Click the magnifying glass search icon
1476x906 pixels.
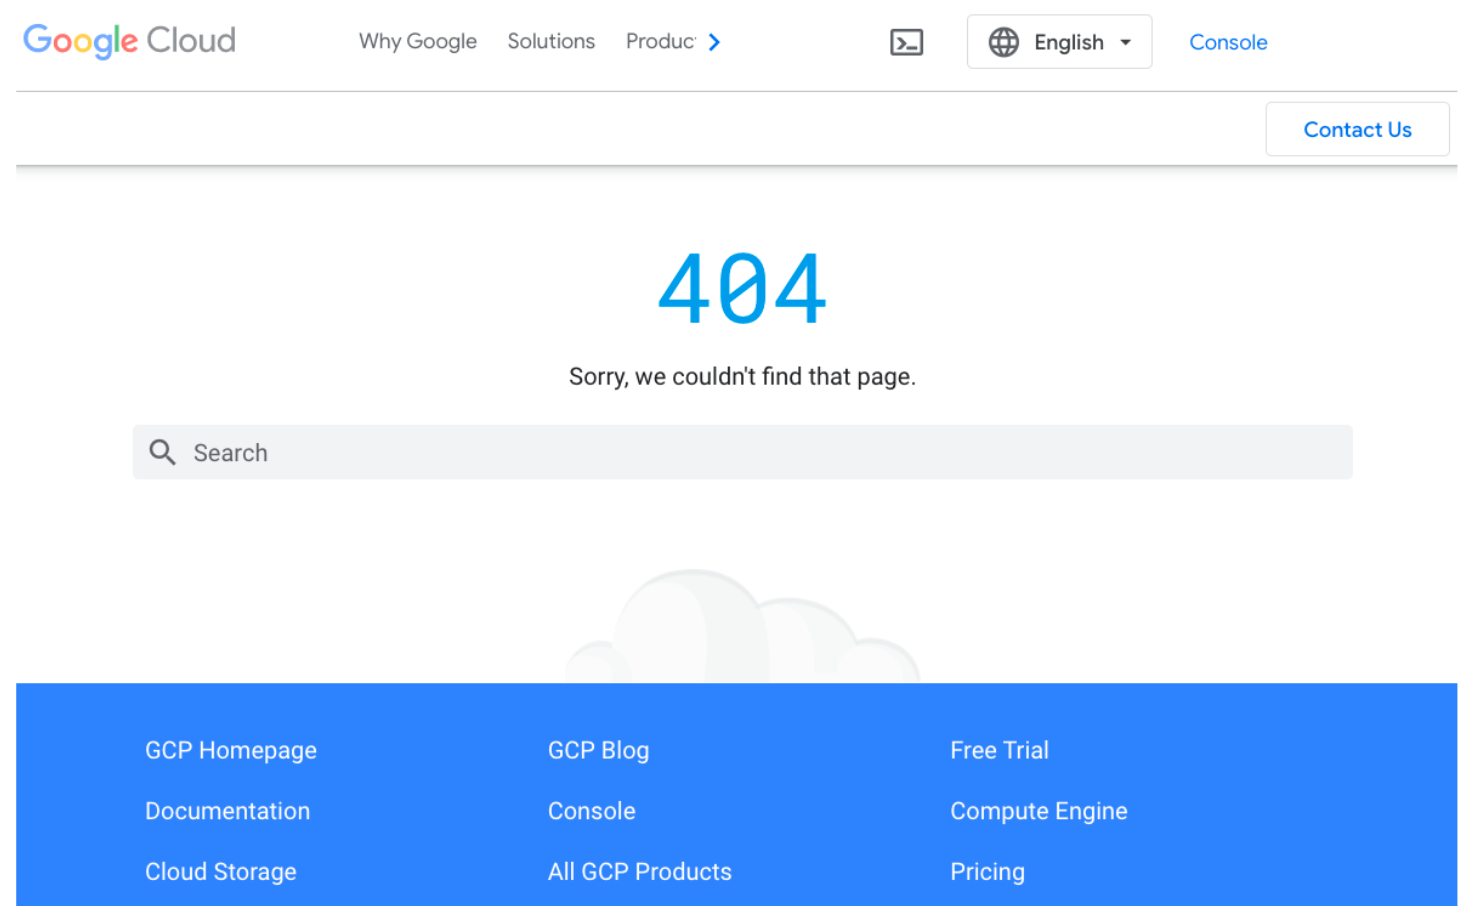pyautogui.click(x=162, y=453)
